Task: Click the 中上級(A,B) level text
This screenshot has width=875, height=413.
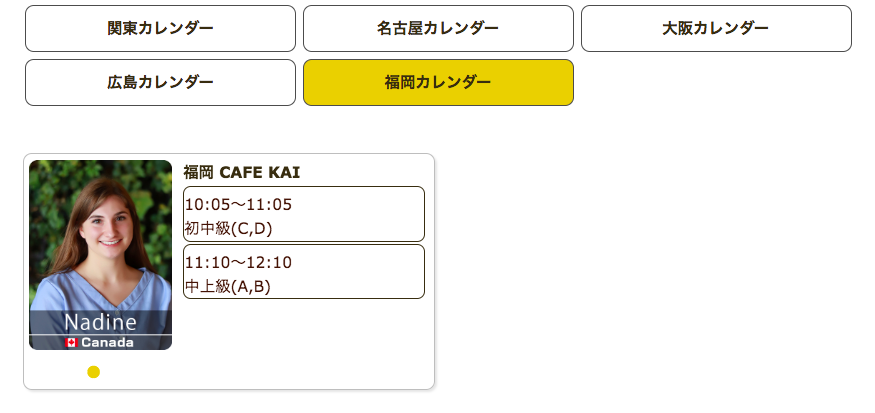Action: (229, 286)
